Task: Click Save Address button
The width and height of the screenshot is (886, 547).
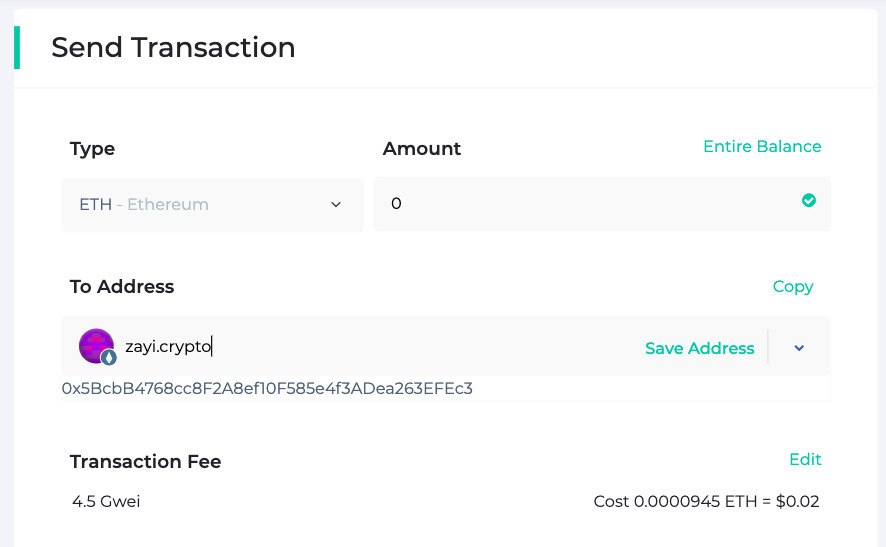Action: (699, 348)
